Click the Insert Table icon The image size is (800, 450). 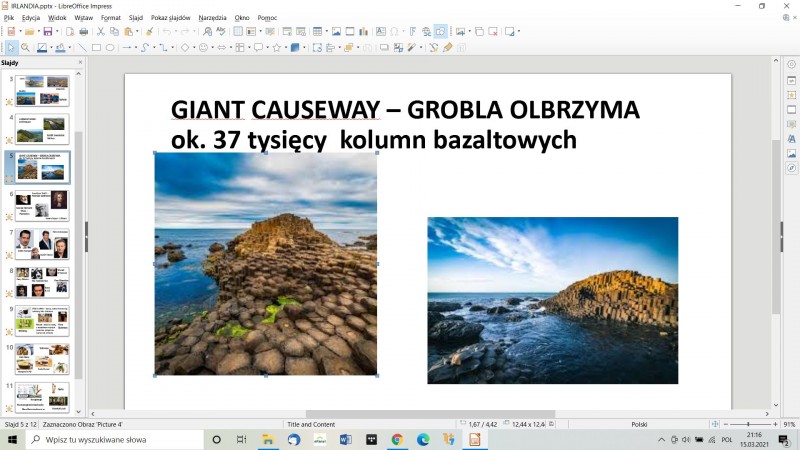click(318, 31)
